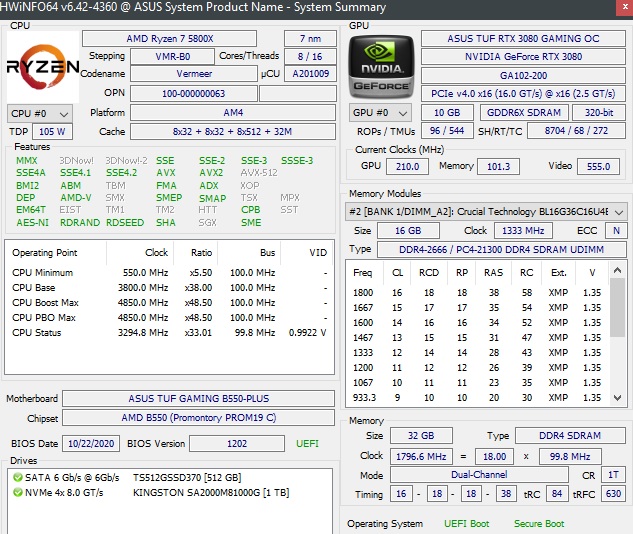Close the System Summary window
This screenshot has height=534, width=633.
pyautogui.click(x=624, y=8)
